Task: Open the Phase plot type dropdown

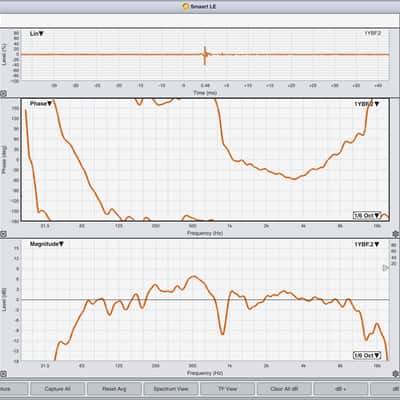Action: coord(41,104)
